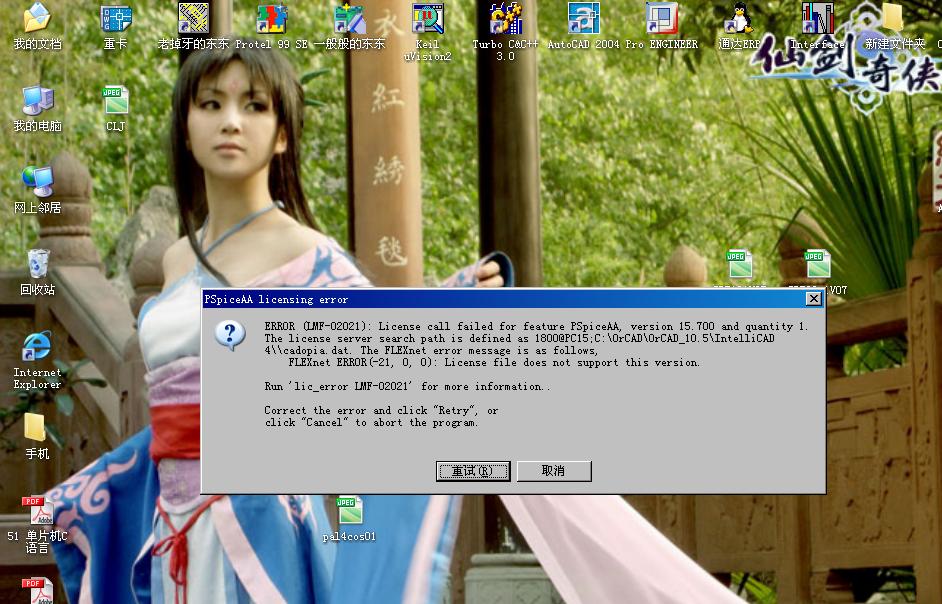Image resolution: width=942 pixels, height=604 pixels.
Task: Select the Protel 99 SE shortcut
Action: click(x=271, y=17)
